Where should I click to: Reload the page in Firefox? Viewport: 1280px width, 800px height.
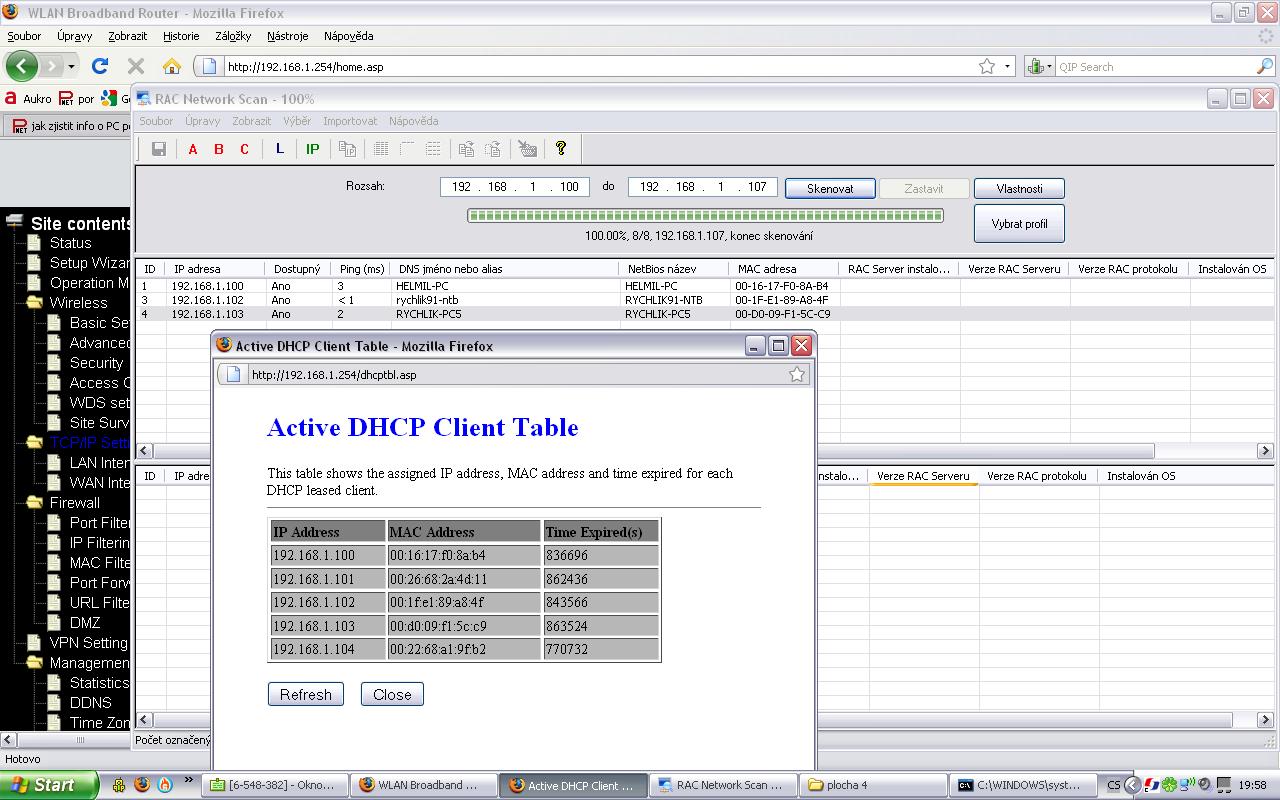pos(100,66)
